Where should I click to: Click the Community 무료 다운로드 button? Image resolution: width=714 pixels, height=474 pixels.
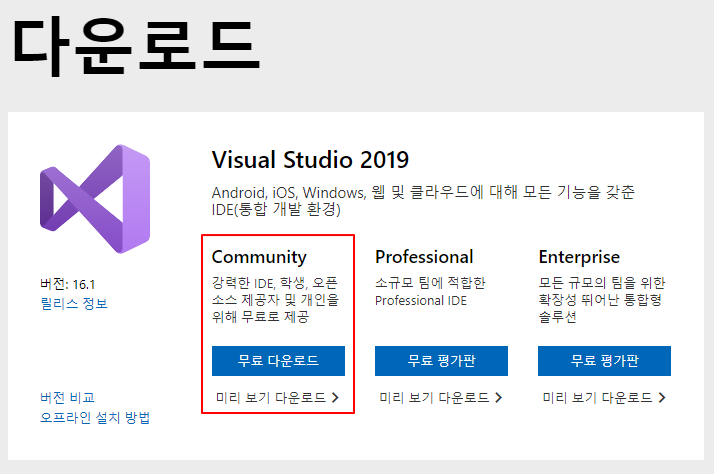[x=278, y=361]
